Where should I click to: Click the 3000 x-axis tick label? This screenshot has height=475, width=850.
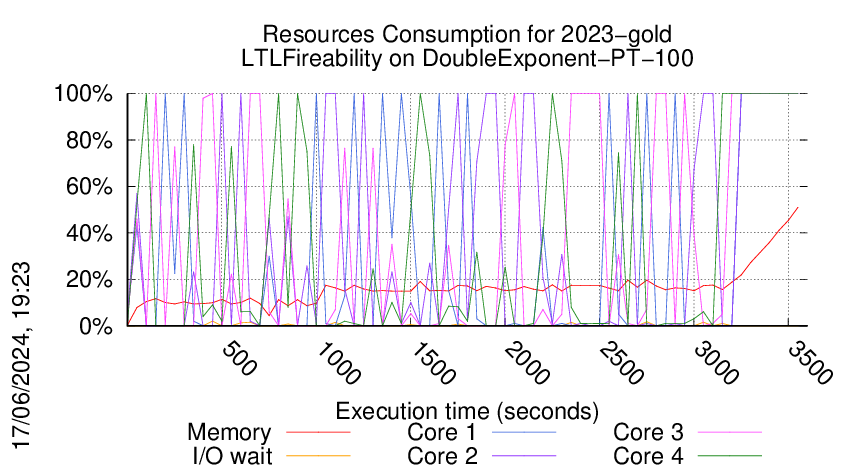click(x=716, y=363)
